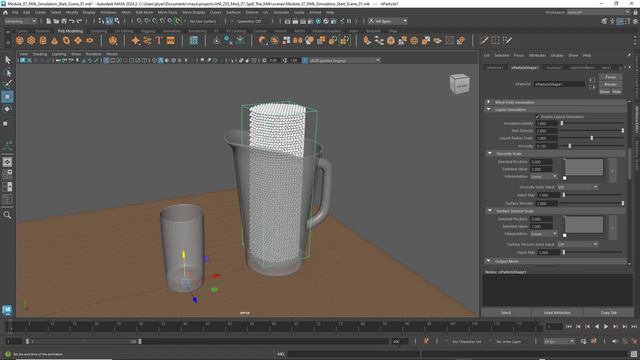This screenshot has height=360, width=640.
Task: Uncheck Enable Liquid Simulation
Action: [x=538, y=117]
